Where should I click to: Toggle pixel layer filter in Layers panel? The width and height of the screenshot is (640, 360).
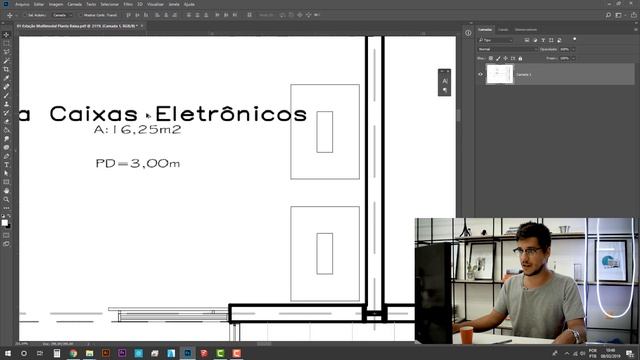coord(527,40)
